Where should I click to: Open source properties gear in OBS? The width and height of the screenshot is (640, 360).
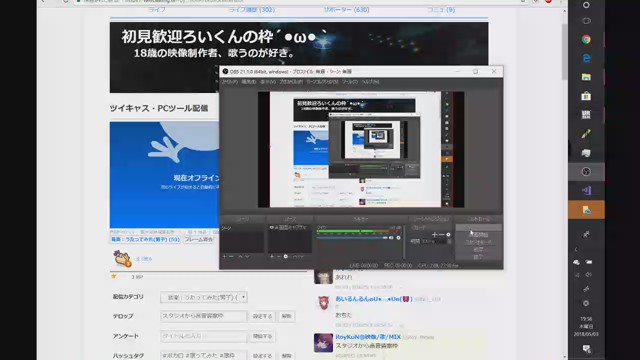pyautogui.click(x=286, y=256)
